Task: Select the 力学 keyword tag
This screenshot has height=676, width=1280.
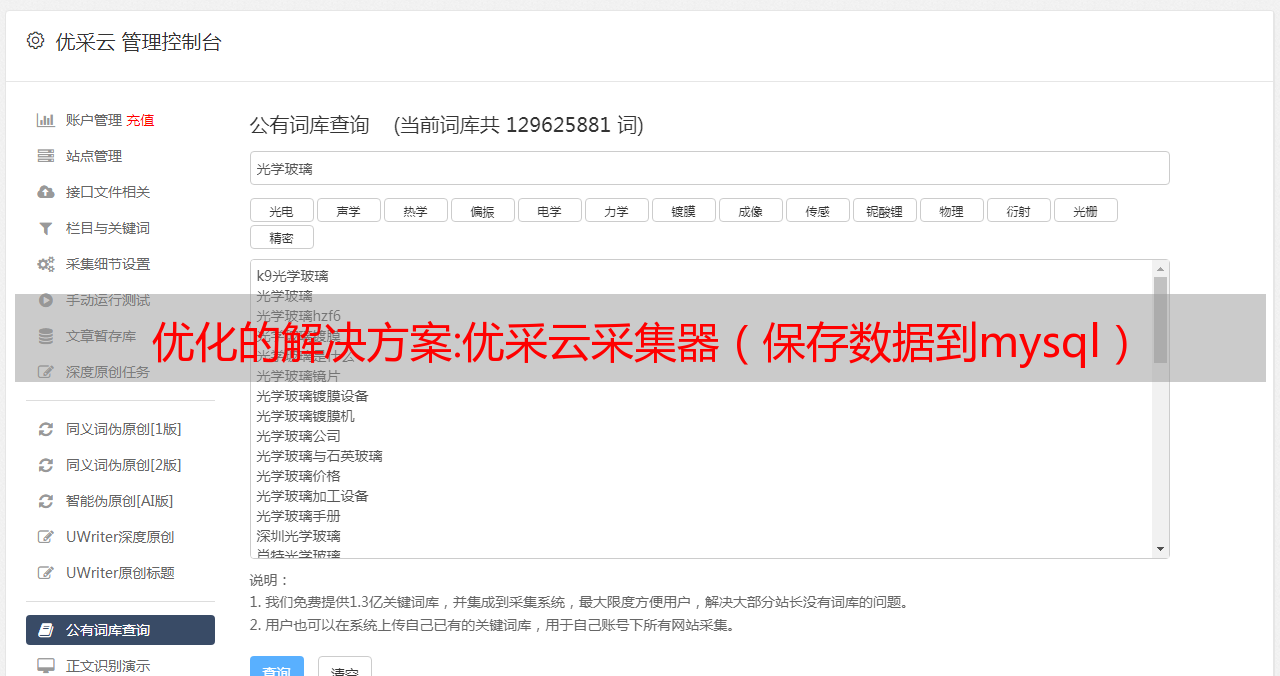Action: pyautogui.click(x=616, y=210)
